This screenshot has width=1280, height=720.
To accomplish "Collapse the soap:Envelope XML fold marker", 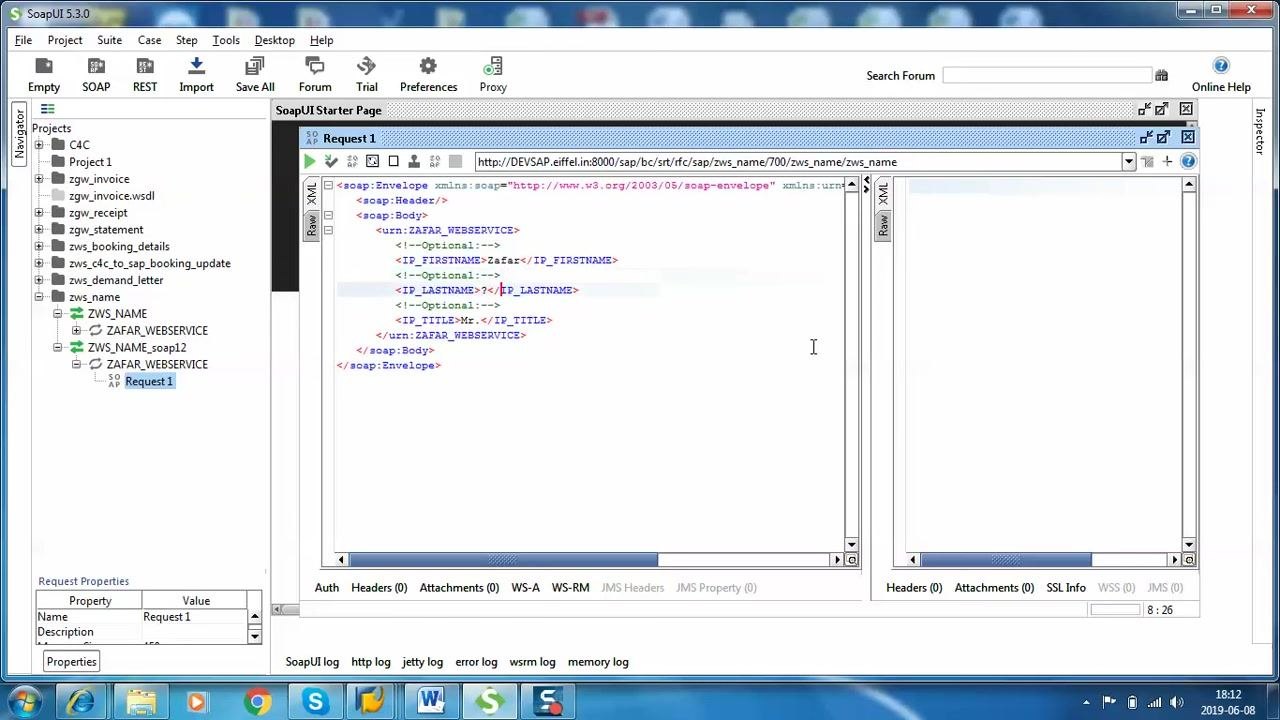I will coord(328,185).
